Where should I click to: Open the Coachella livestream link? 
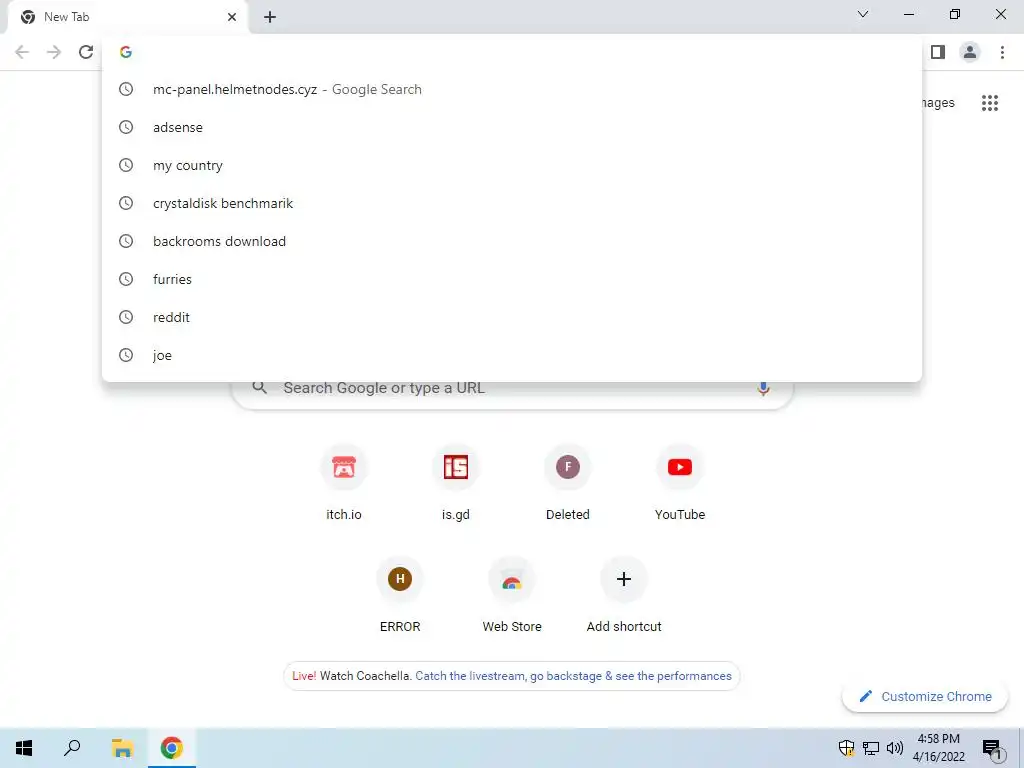tap(573, 676)
